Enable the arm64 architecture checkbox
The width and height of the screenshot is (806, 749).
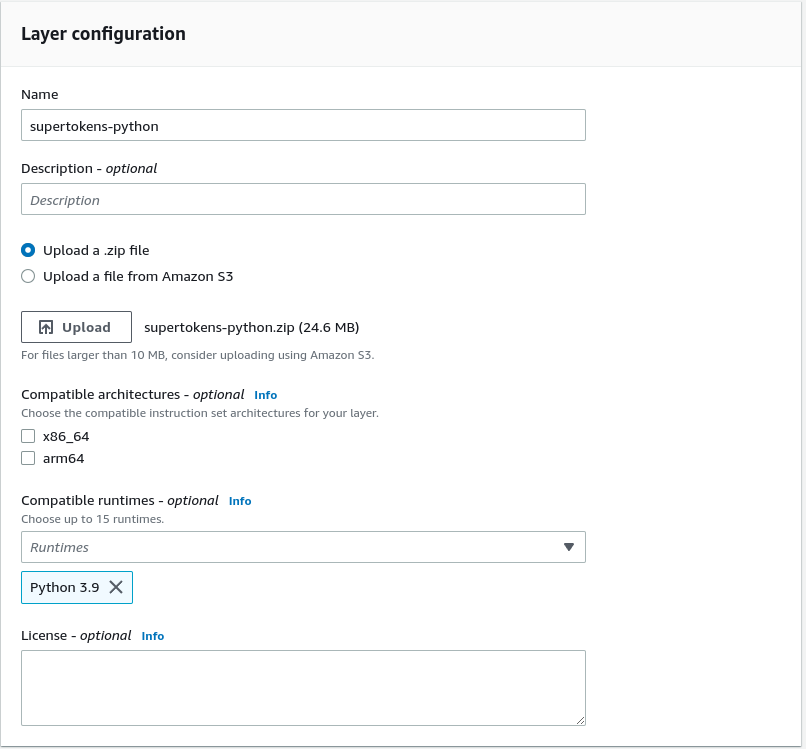(28, 457)
